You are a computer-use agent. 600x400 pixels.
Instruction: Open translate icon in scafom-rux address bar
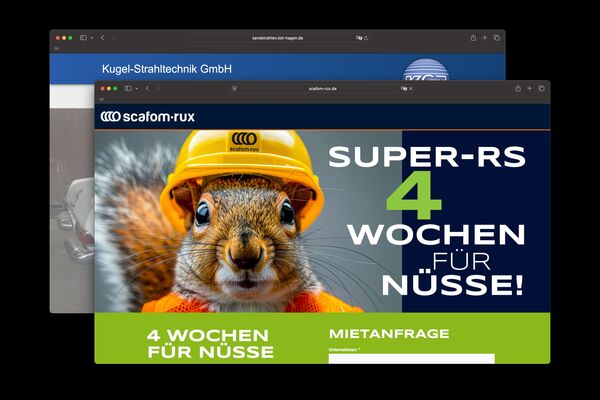tap(404, 88)
